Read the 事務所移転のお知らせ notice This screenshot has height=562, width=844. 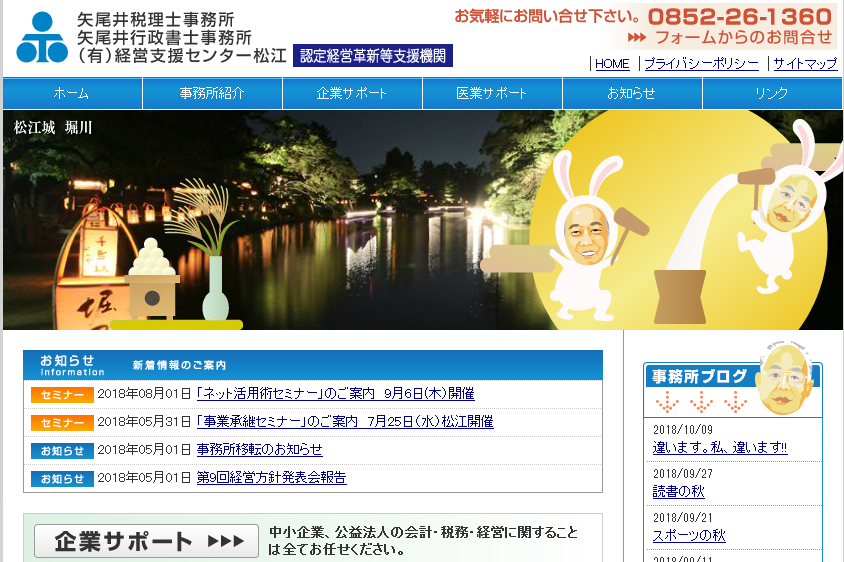click(x=259, y=450)
